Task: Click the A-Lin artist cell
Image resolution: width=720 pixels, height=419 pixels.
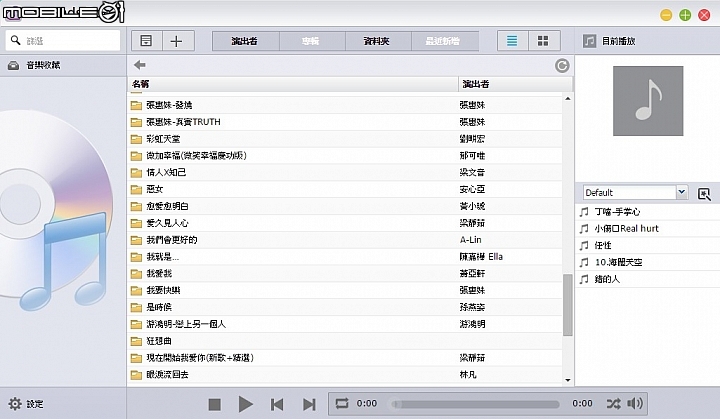Action: 470,240
